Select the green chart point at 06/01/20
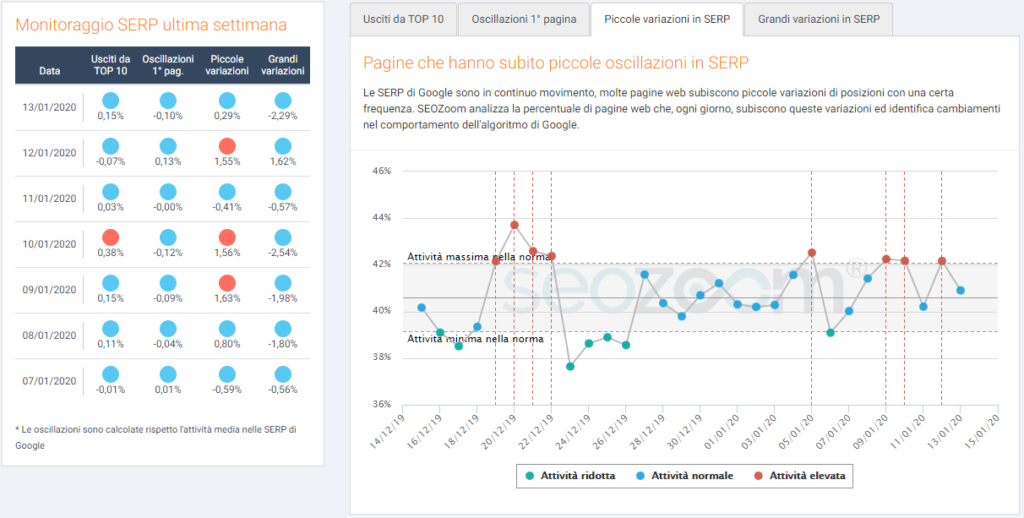The height and width of the screenshot is (518, 1024). pyautogui.click(x=831, y=332)
